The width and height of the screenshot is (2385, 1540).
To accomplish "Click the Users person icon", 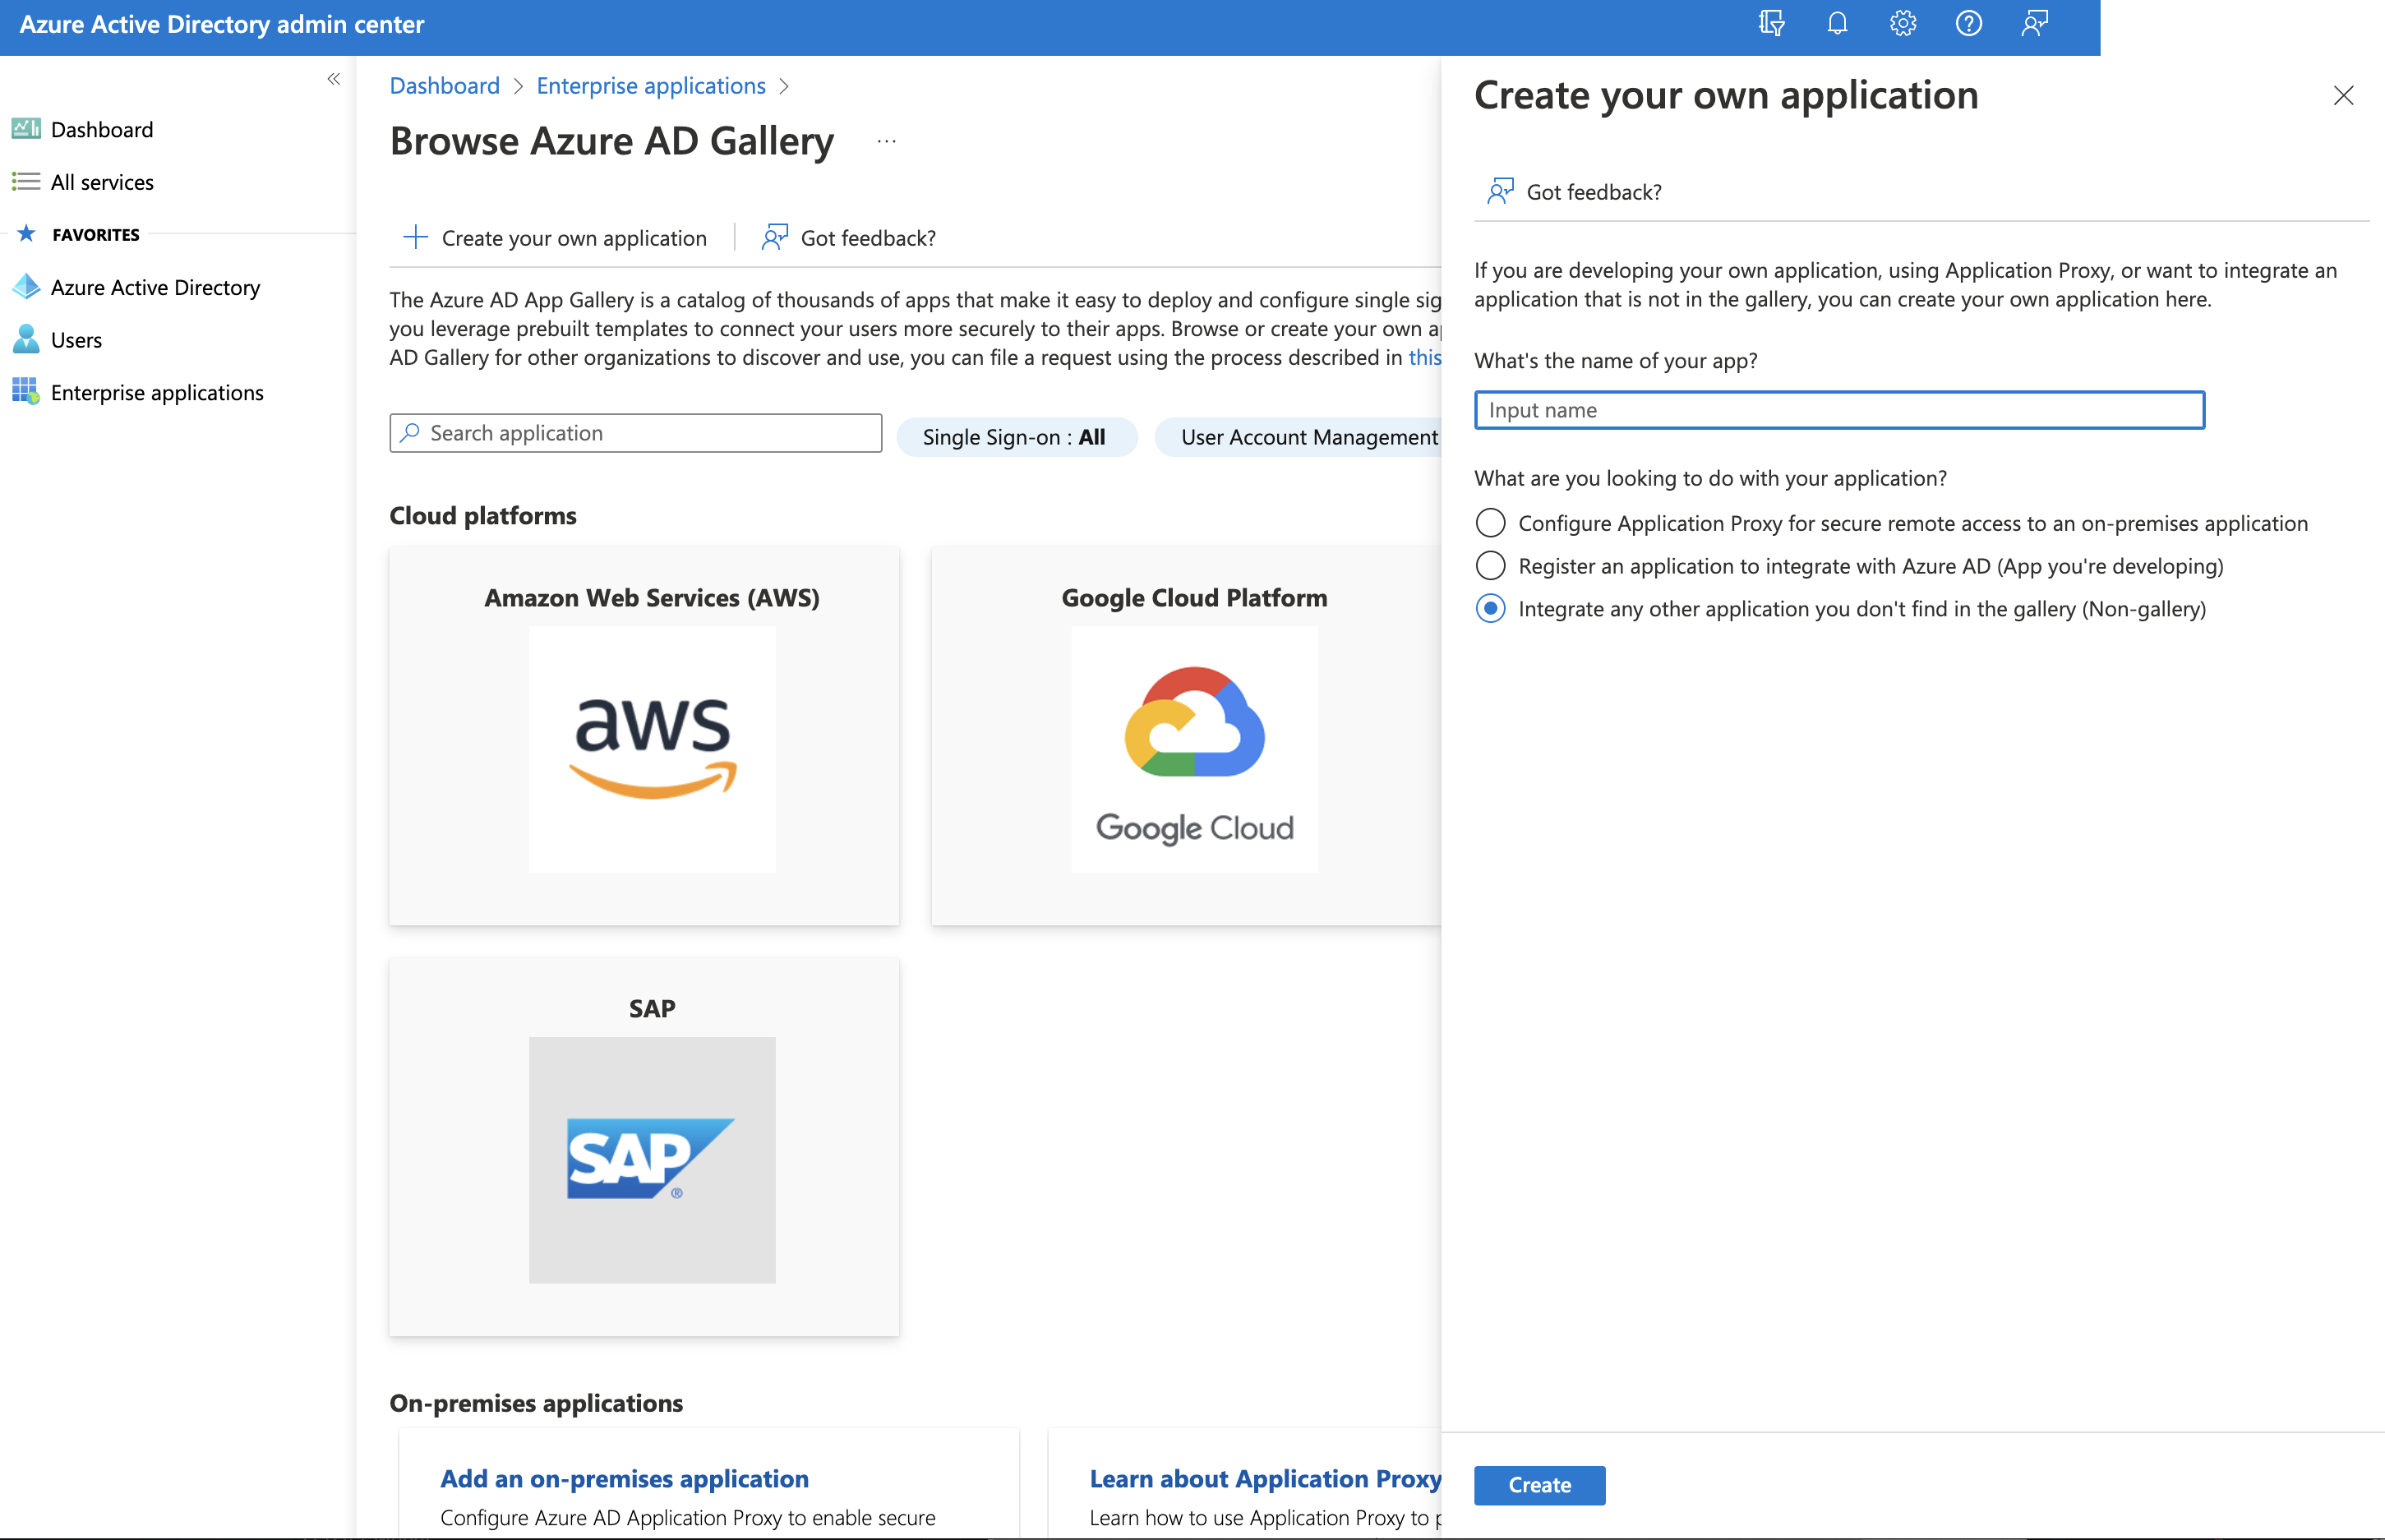I will pyautogui.click(x=26, y=340).
